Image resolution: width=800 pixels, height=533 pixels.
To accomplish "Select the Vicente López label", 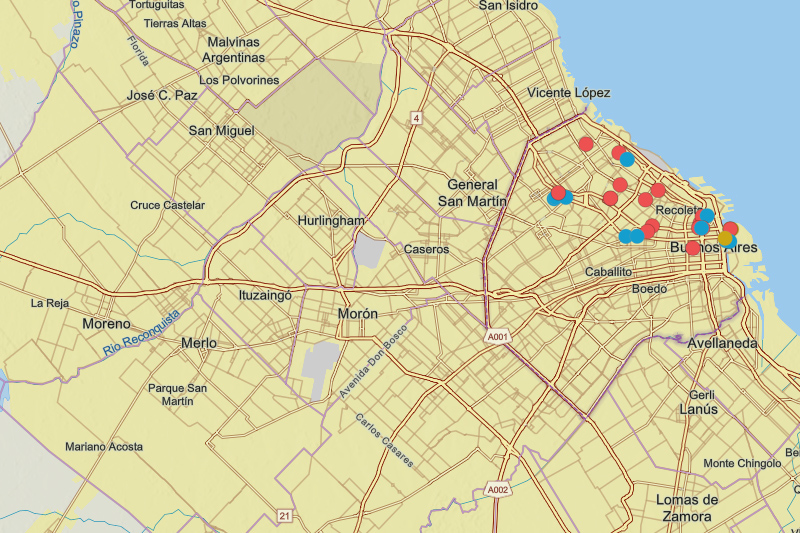I will tap(568, 92).
